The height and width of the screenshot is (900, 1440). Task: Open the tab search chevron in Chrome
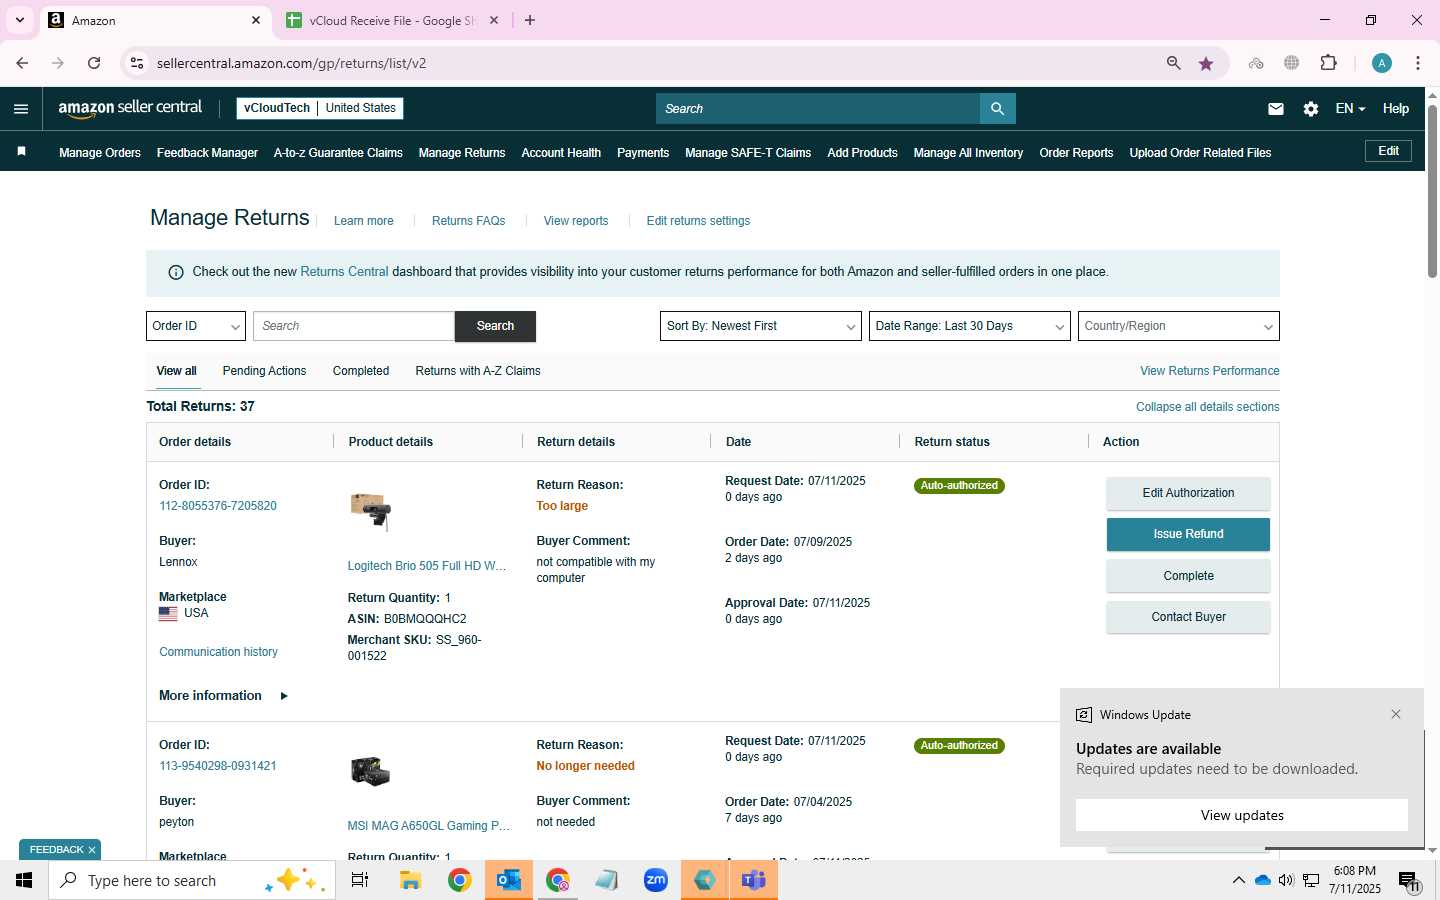19,20
